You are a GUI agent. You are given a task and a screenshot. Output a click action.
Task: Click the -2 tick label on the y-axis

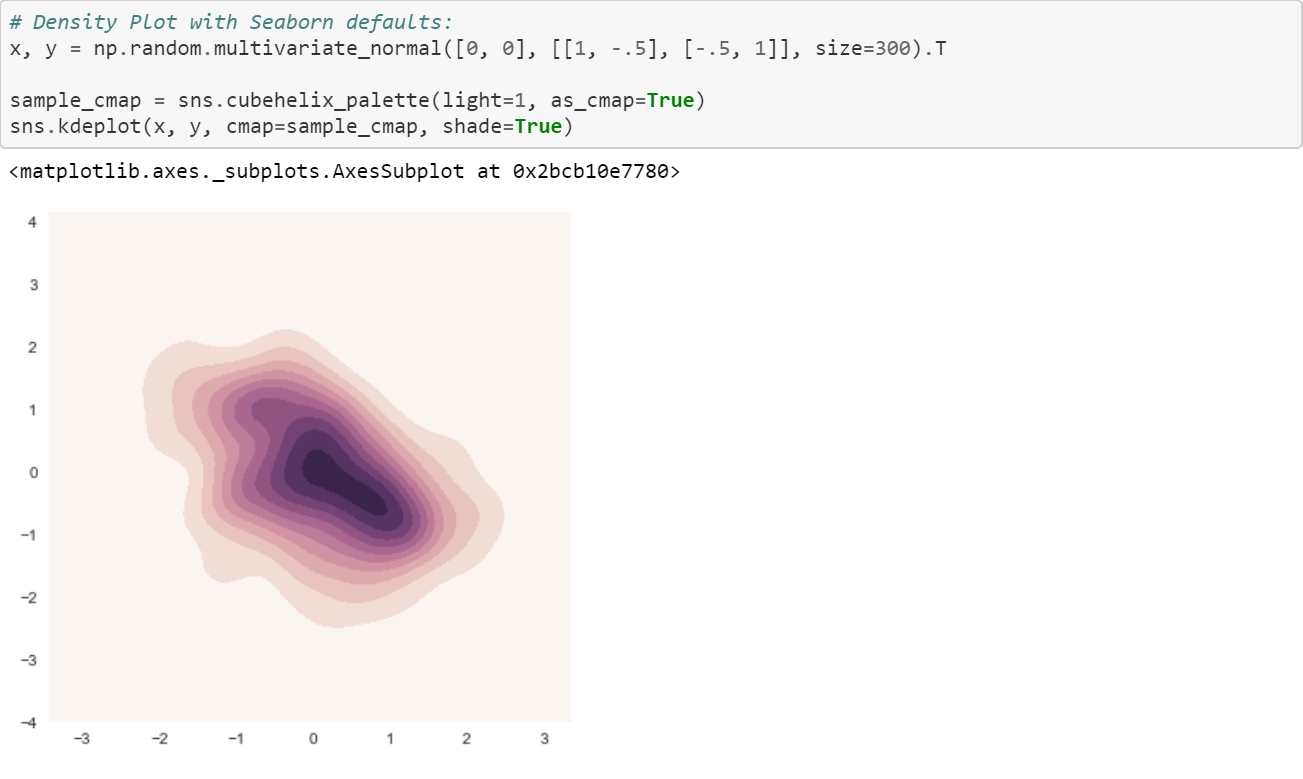(x=28, y=597)
